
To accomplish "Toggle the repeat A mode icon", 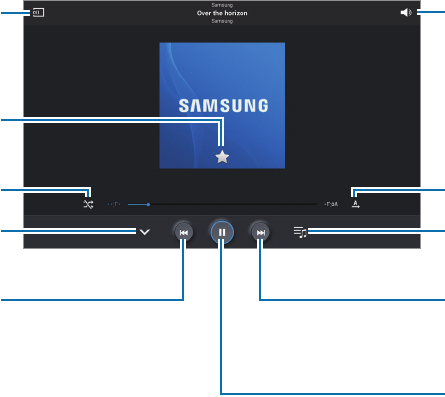I will [356, 204].
